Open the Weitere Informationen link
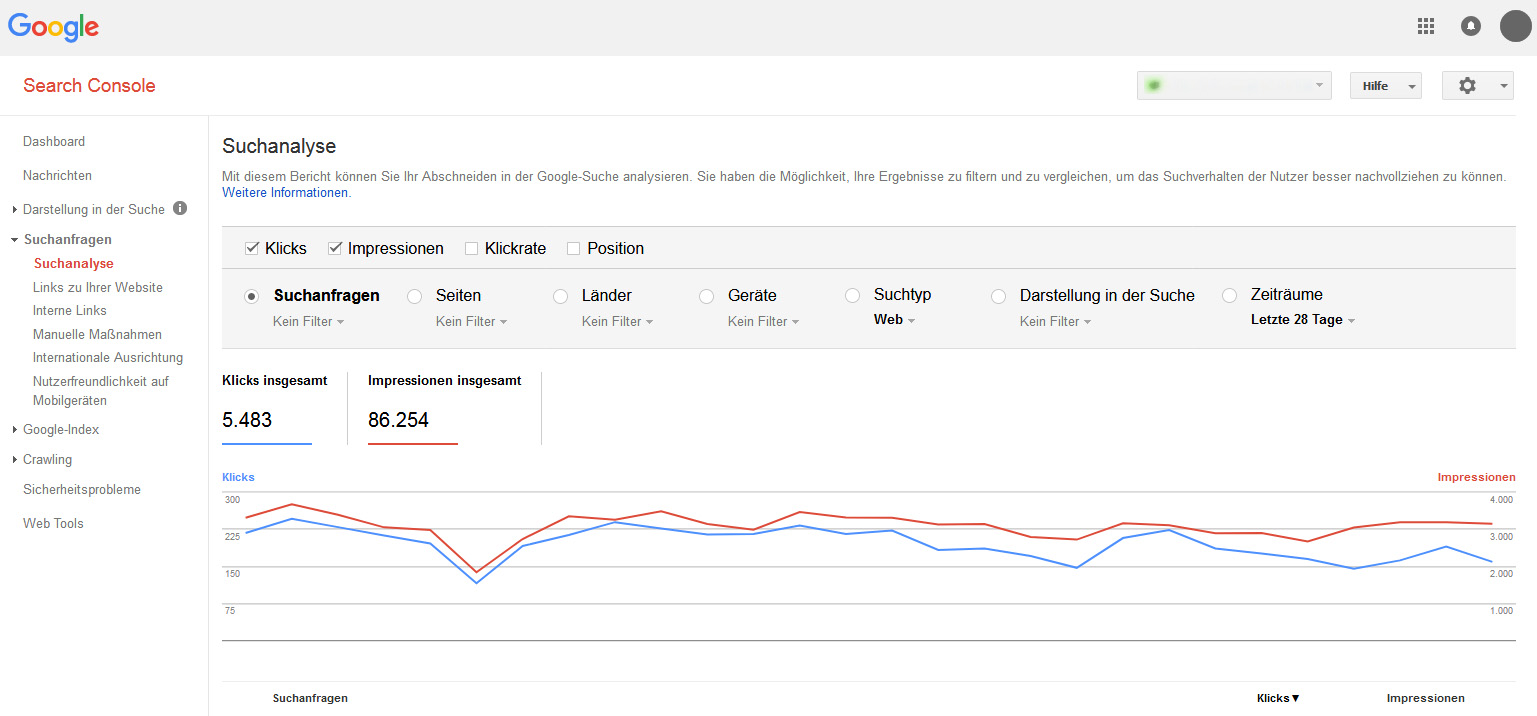 pos(285,193)
